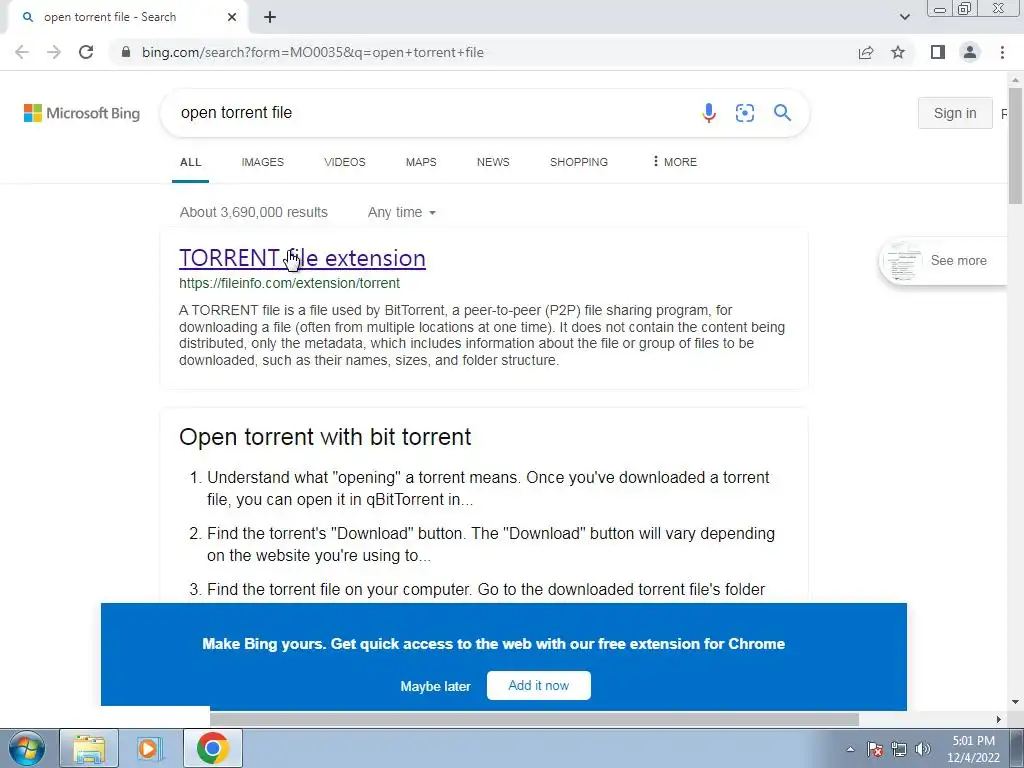Dismiss banner with Maybe later
The width and height of the screenshot is (1024, 768).
pyautogui.click(x=436, y=686)
